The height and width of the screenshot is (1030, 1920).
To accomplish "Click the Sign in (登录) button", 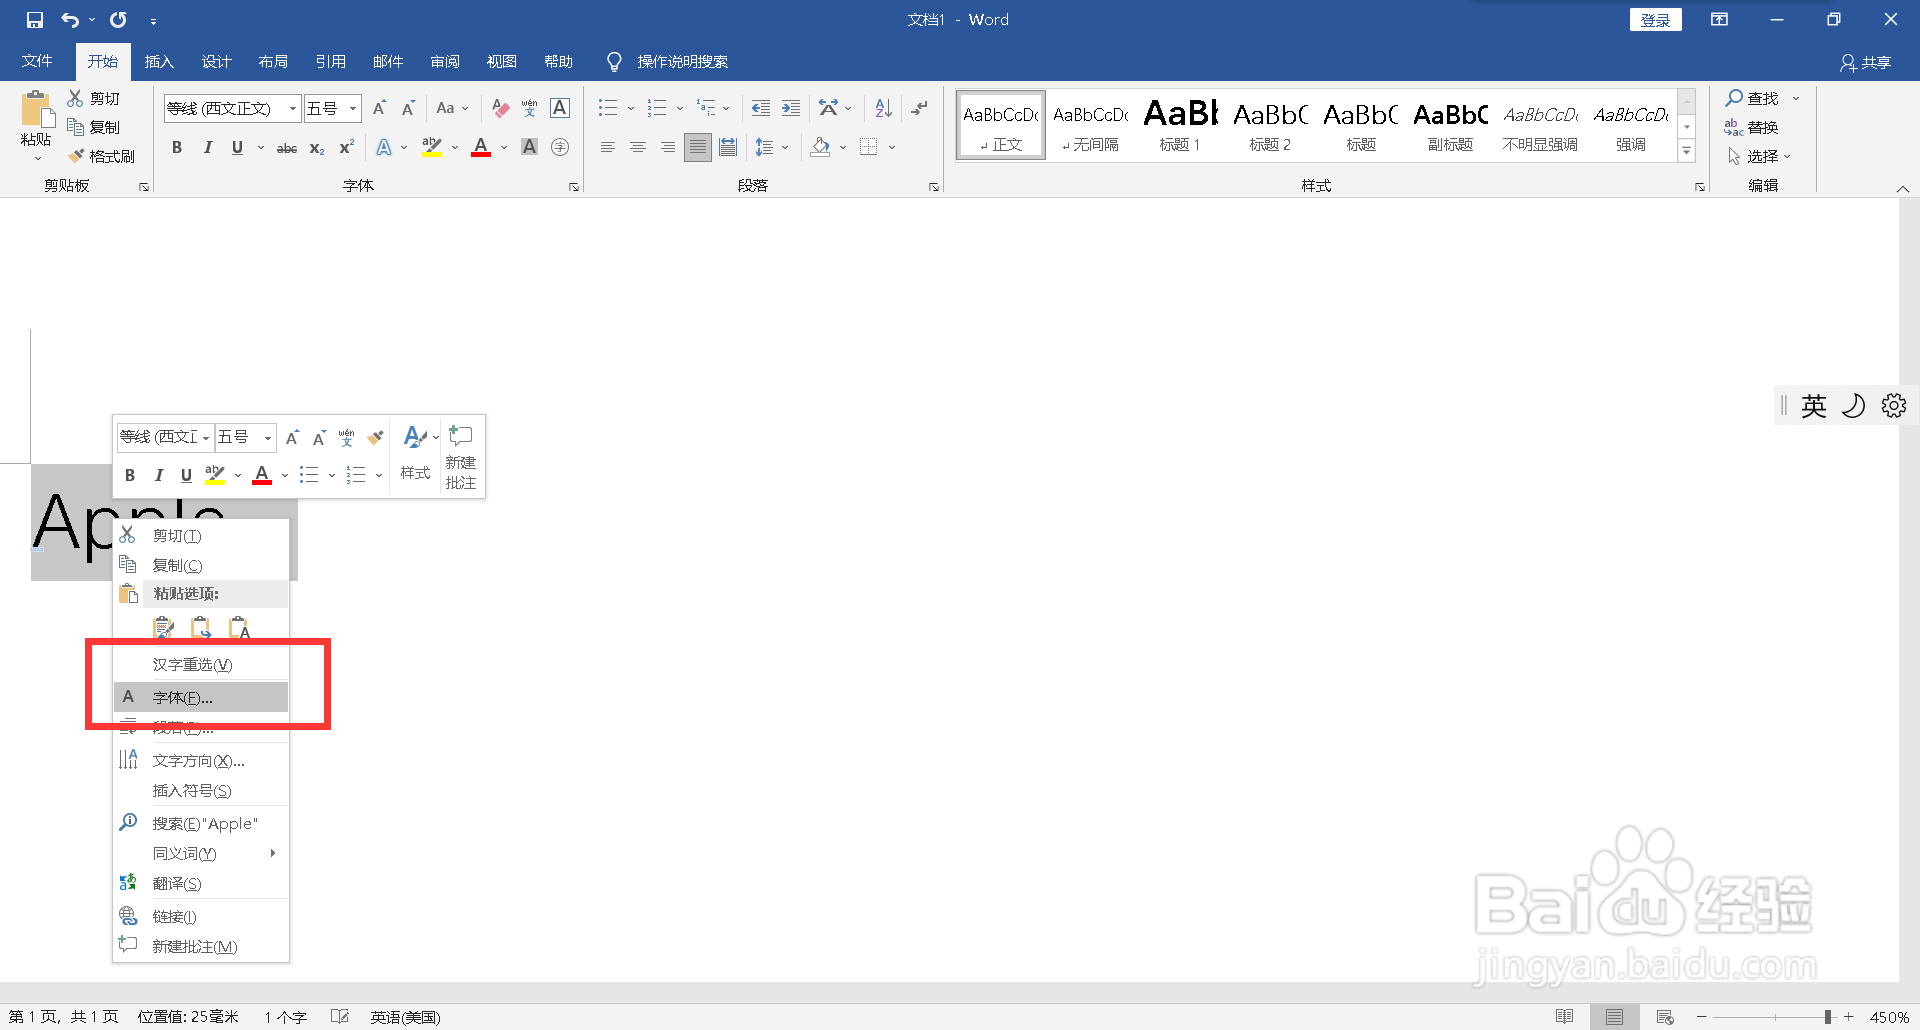I will (x=1655, y=20).
